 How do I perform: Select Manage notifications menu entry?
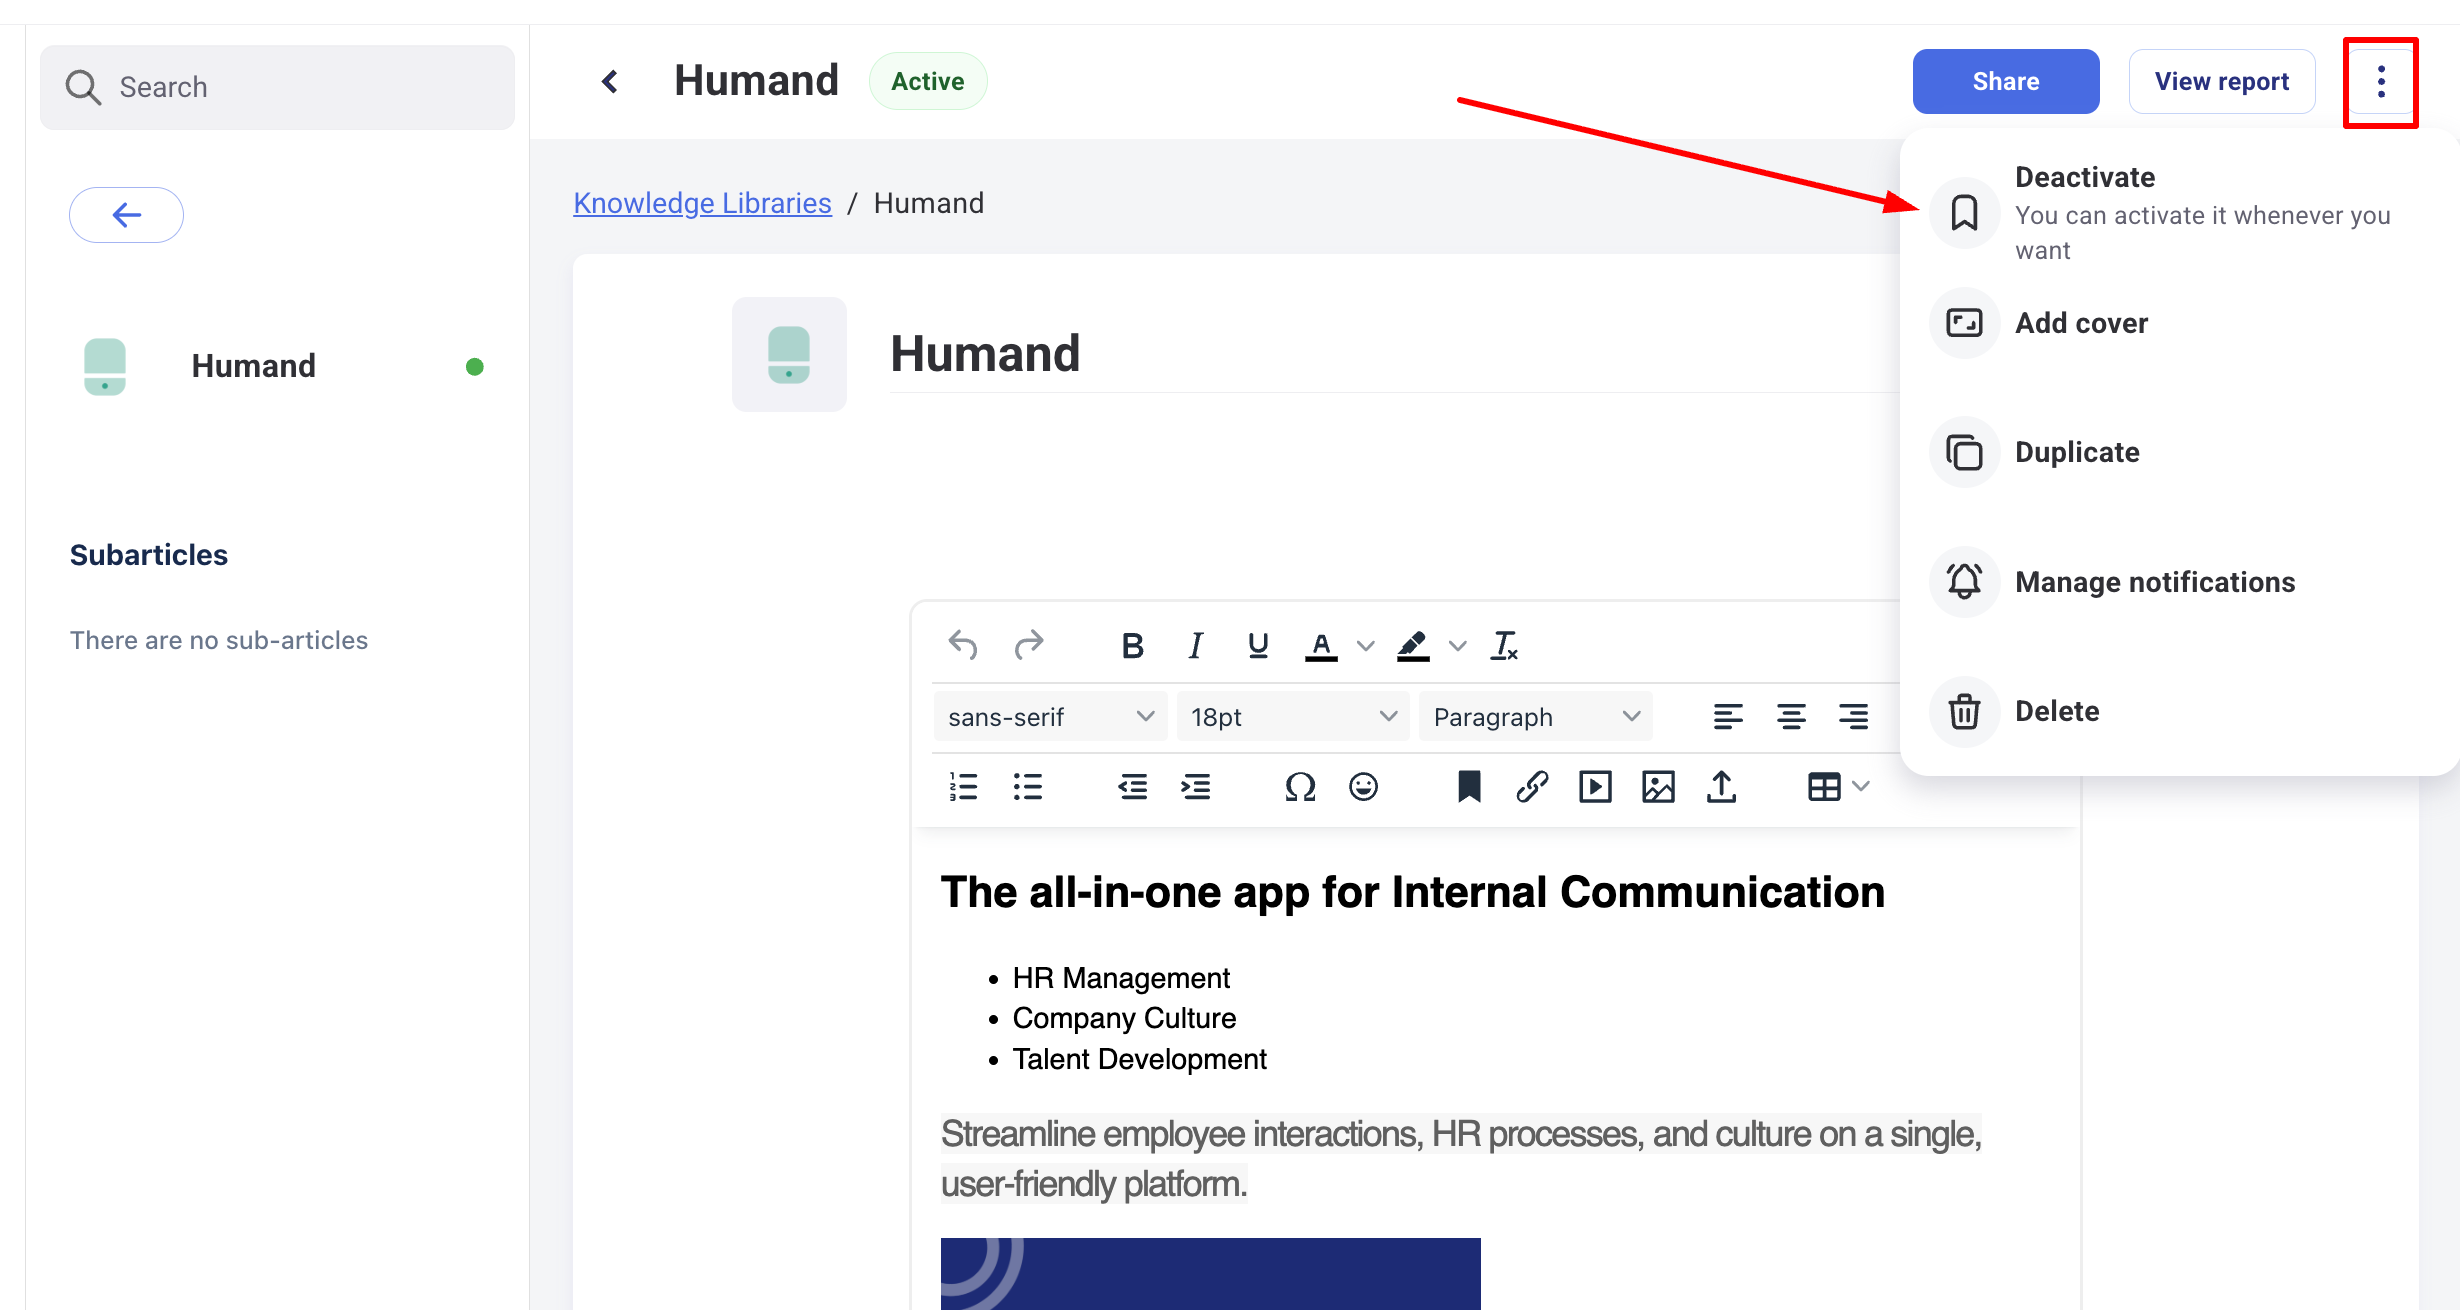click(x=2155, y=582)
